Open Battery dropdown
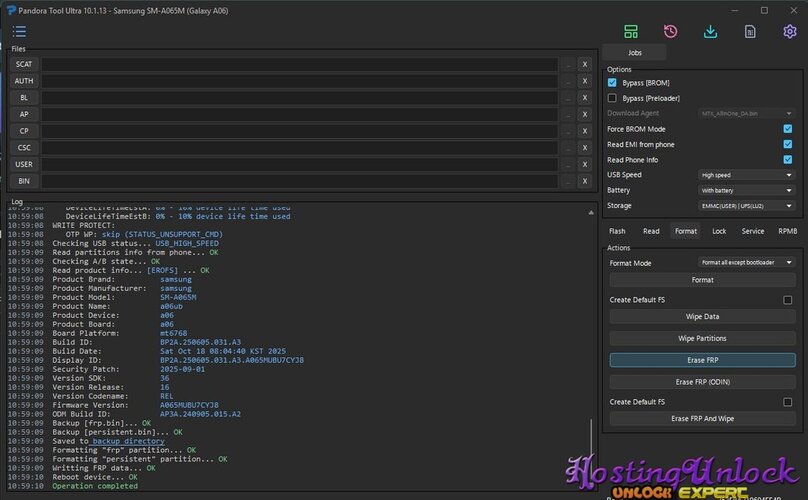This screenshot has height=500, width=808. coord(746,191)
